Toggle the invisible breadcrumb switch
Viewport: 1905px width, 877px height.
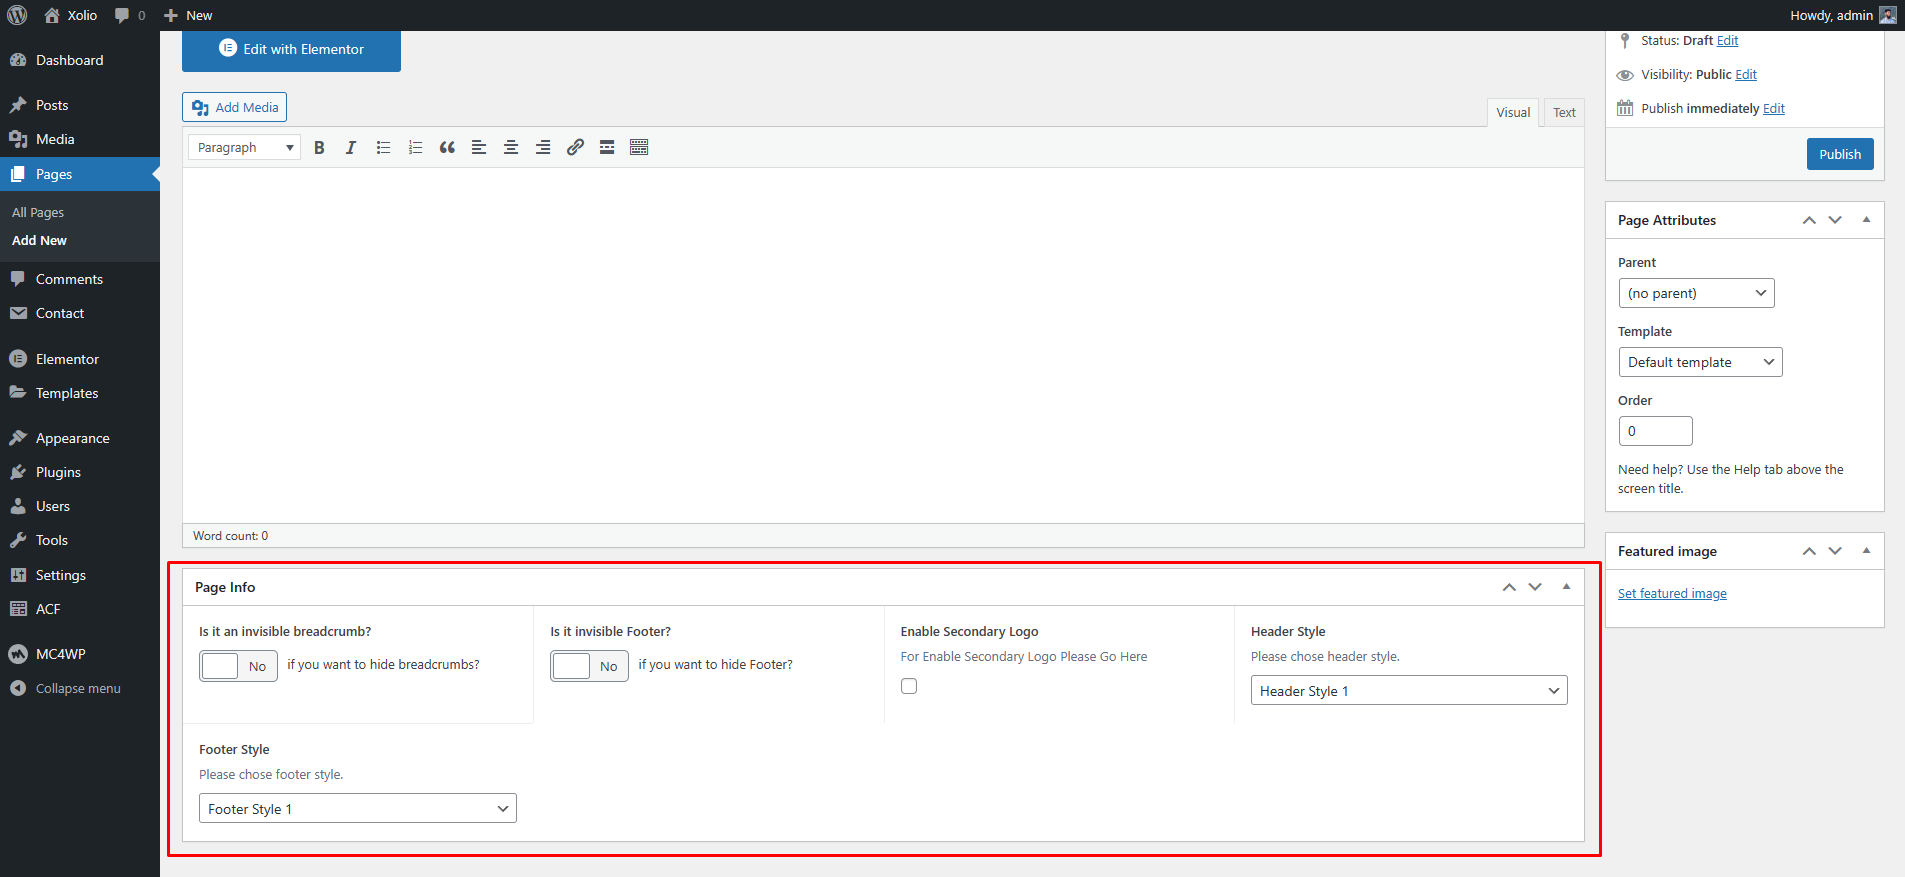[238, 666]
